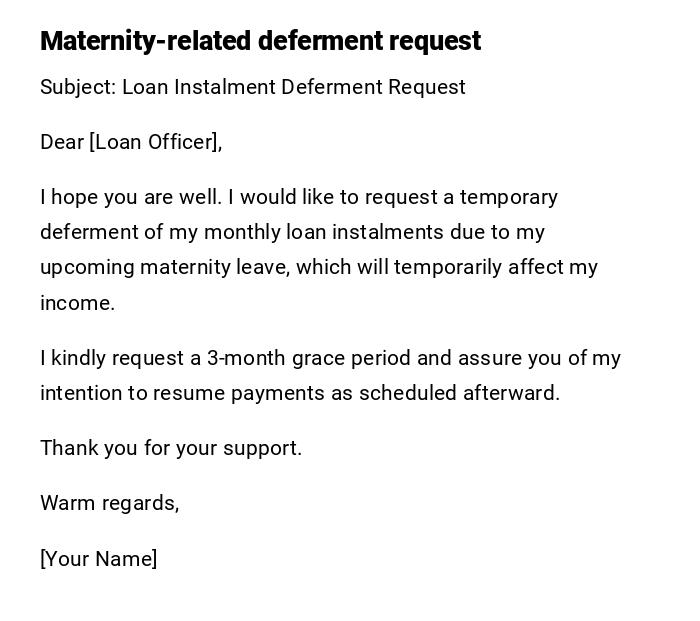Click the word "Dear" in the greeting

pyautogui.click(x=61, y=142)
